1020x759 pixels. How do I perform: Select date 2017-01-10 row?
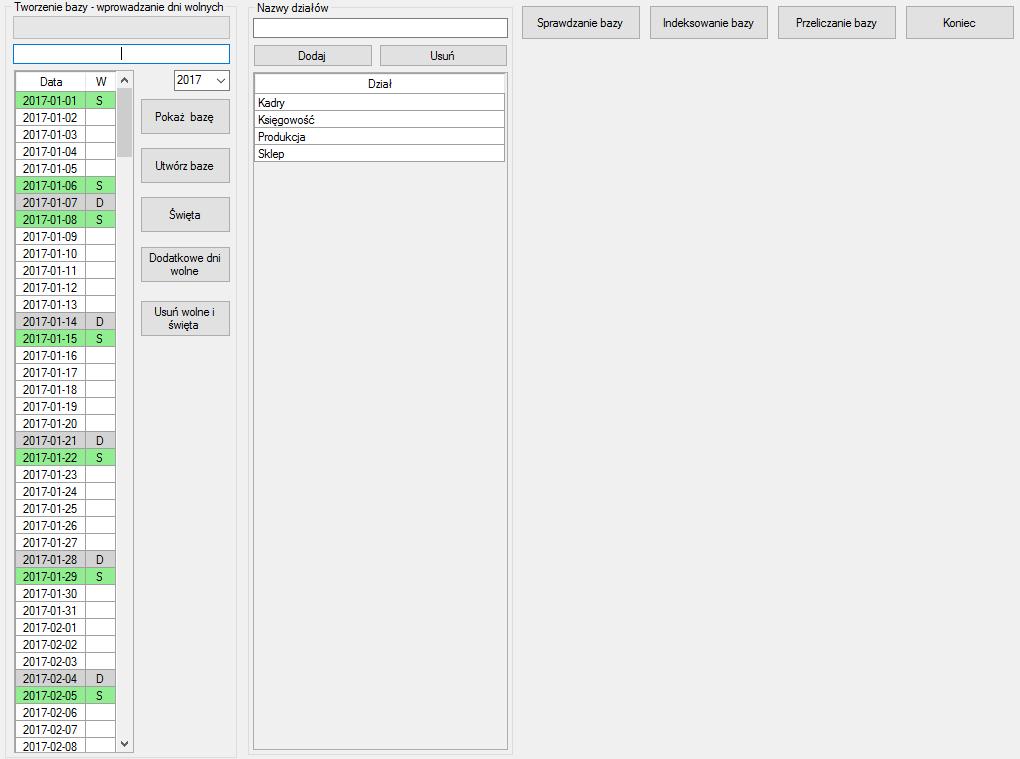[x=66, y=254]
